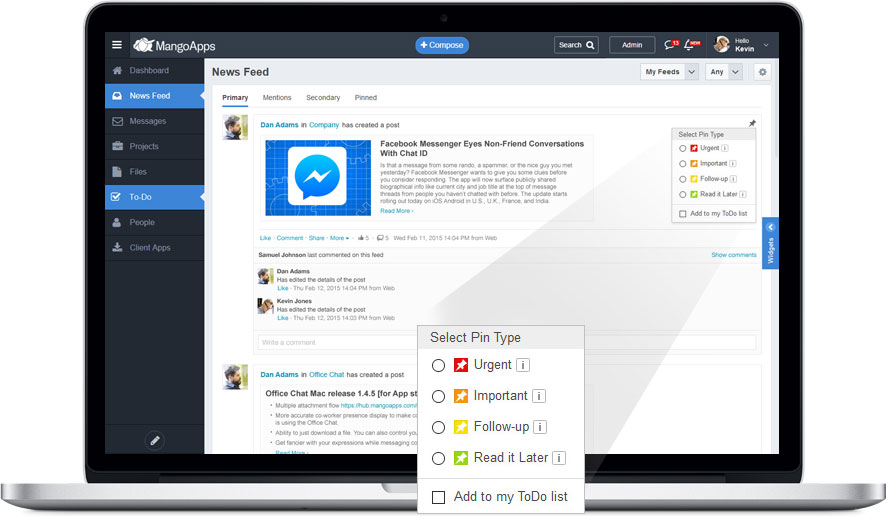Image resolution: width=886 pixels, height=516 pixels.
Task: Check Add to my ToDo list enlarged checkbox
Action: (438, 497)
